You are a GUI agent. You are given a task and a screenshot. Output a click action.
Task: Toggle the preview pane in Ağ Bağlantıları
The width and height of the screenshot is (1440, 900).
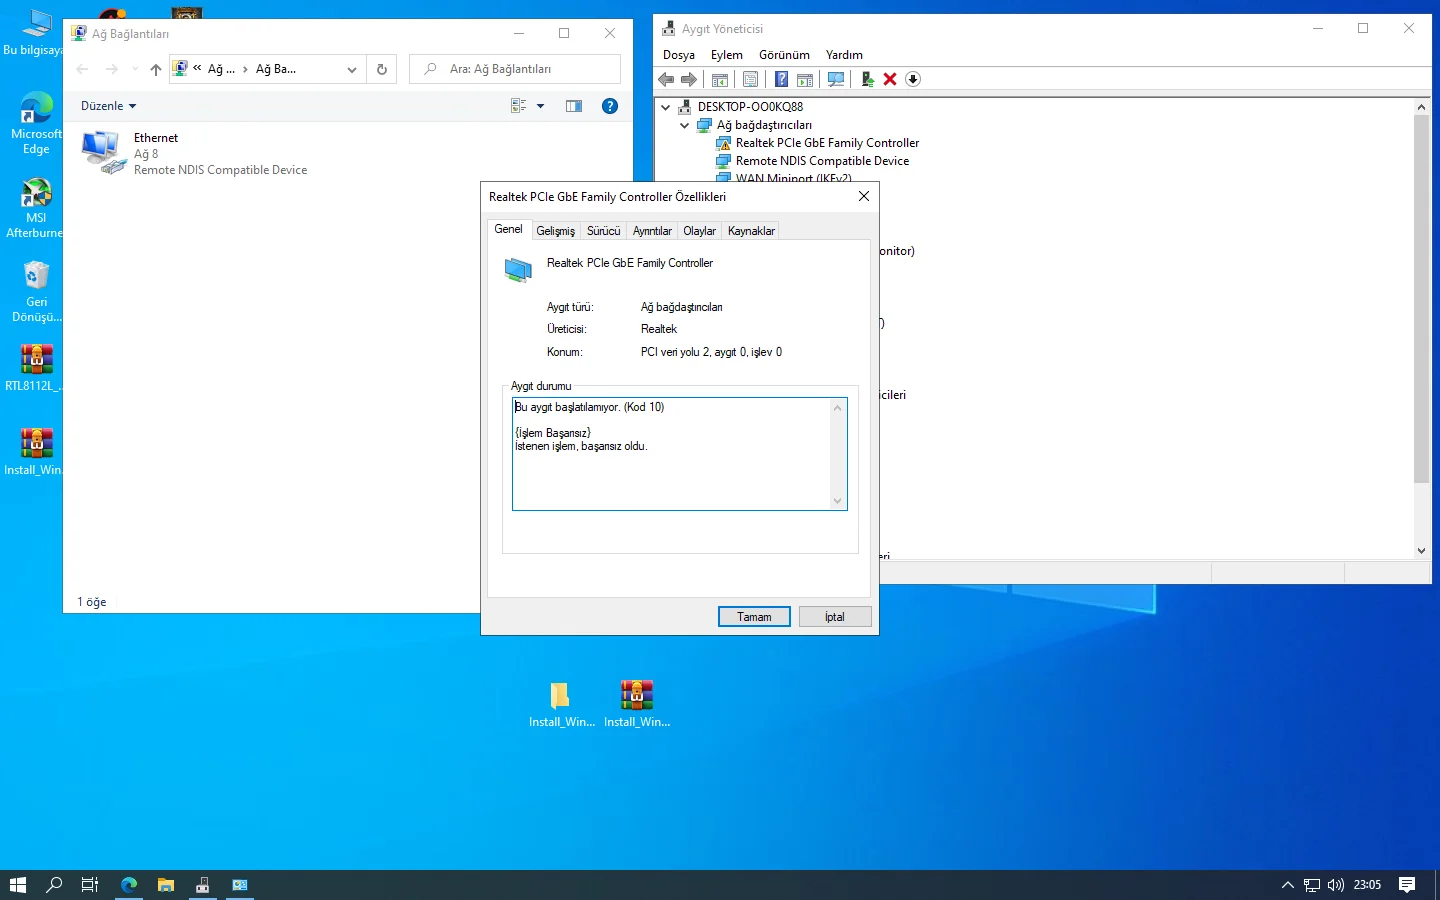point(574,106)
